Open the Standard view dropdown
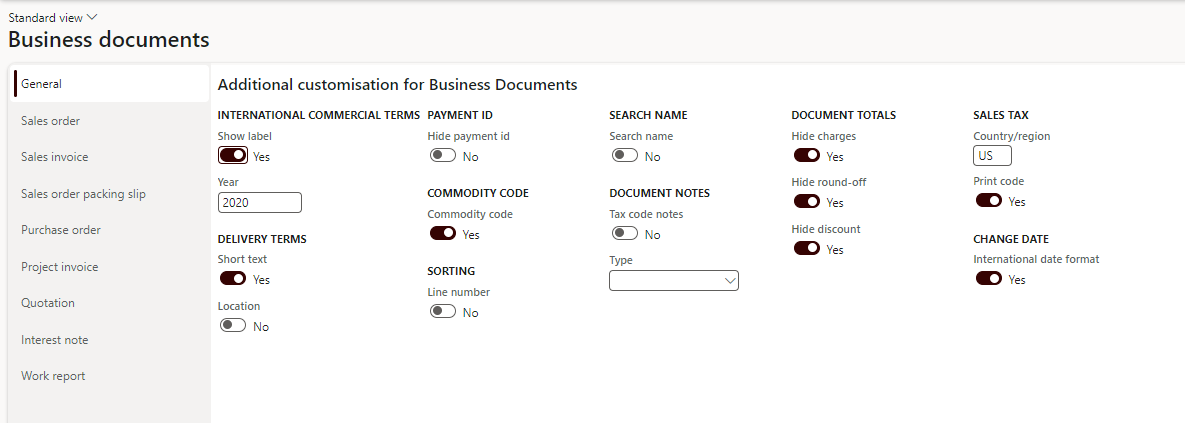 click(x=53, y=17)
